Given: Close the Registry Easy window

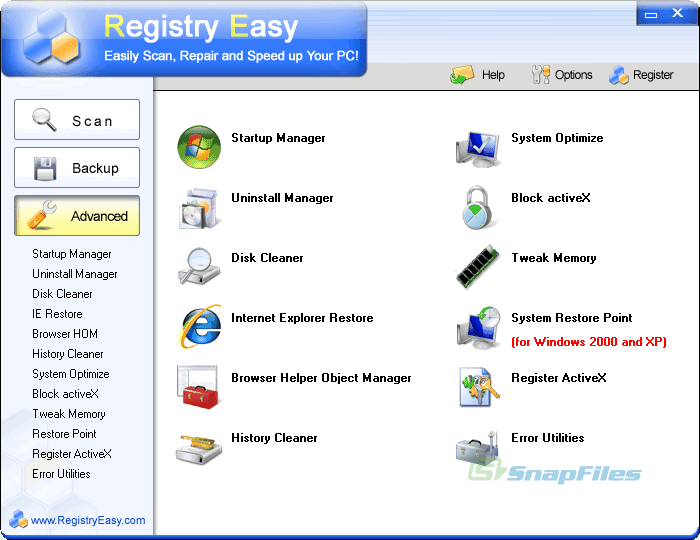Looking at the screenshot, I should click(678, 13).
